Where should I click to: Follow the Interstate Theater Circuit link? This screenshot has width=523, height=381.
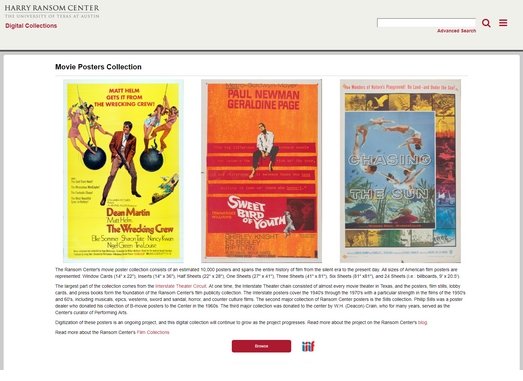pyautogui.click(x=180, y=286)
